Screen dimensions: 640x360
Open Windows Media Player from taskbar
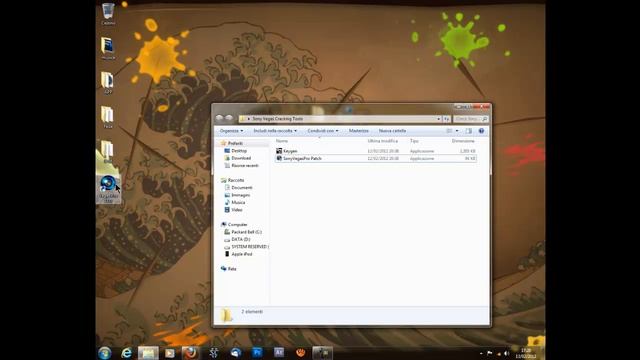coord(170,353)
